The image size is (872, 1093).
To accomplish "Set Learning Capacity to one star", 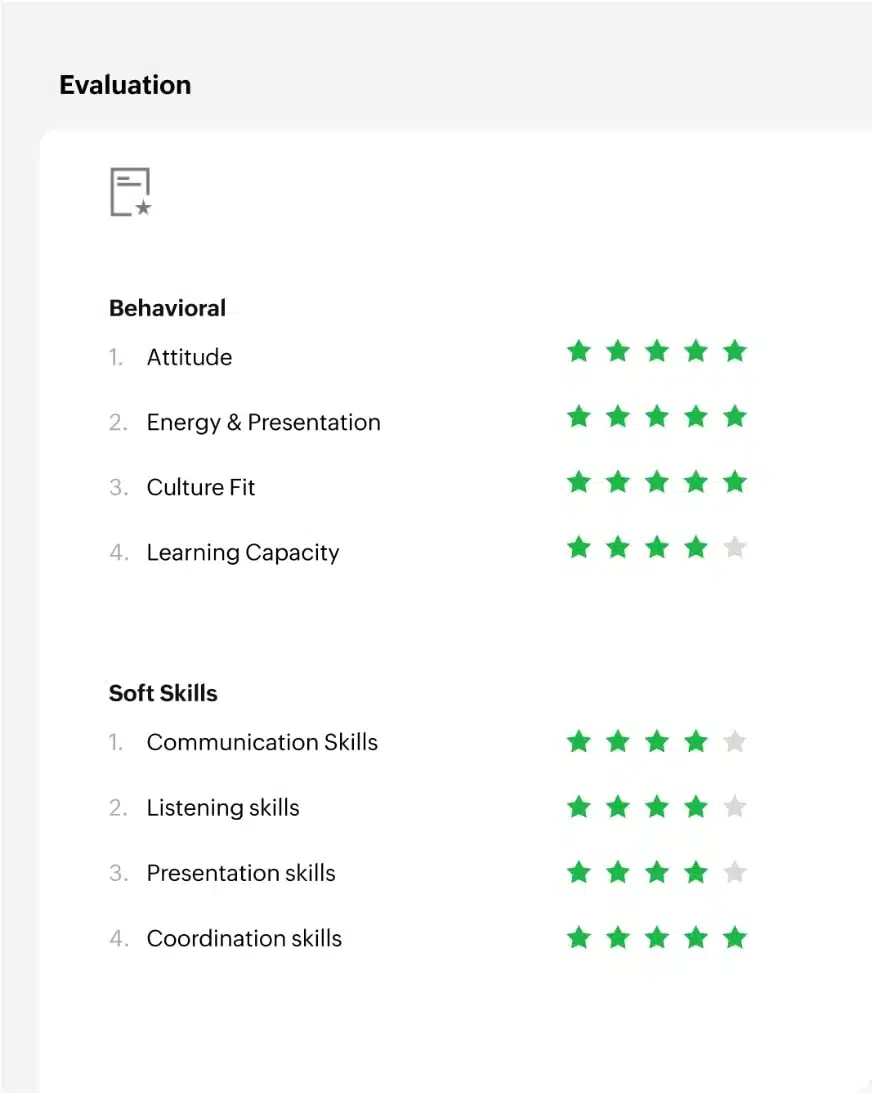I will click(x=578, y=548).
